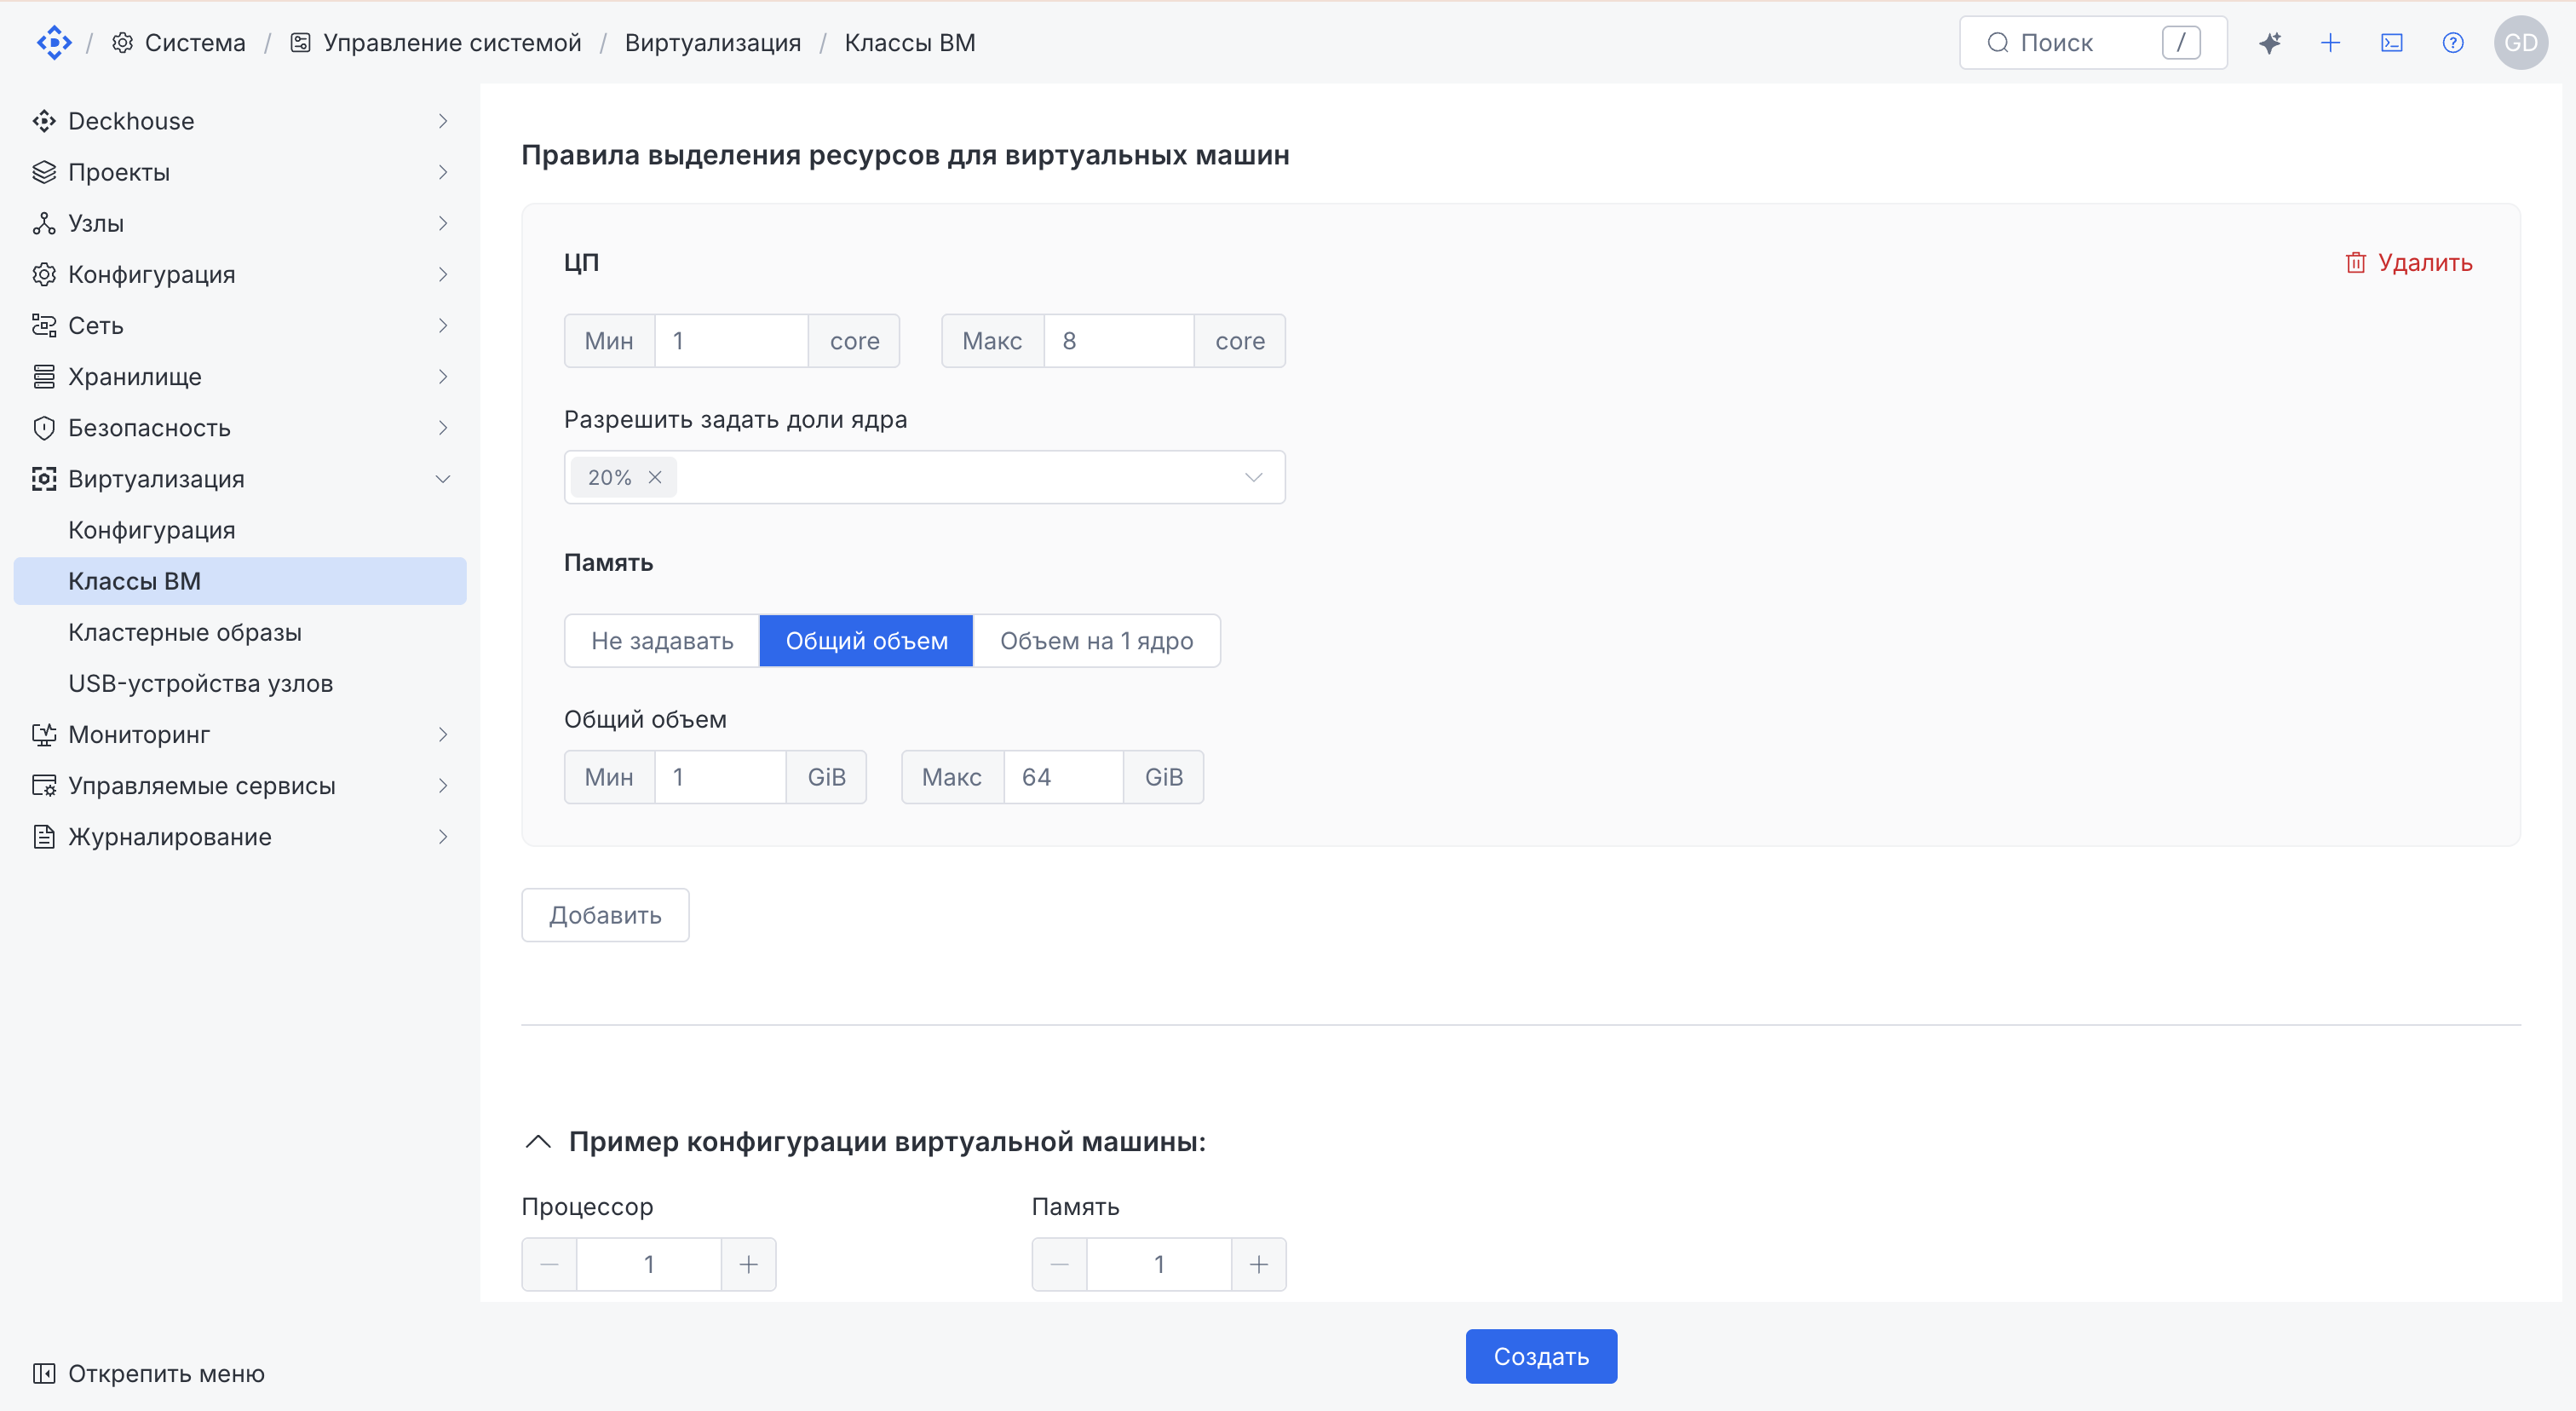This screenshot has width=2576, height=1411.
Task: Click the Журналирование document icon
Action: point(44,837)
